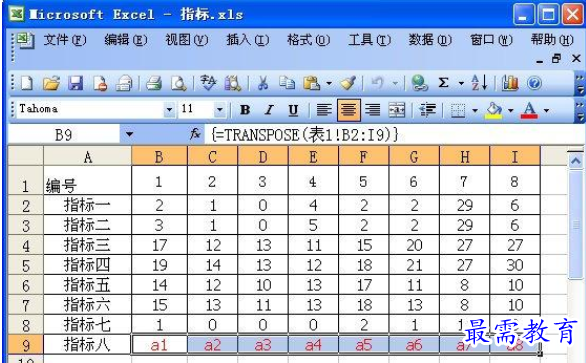Sort ascending with the A-Z icon
The height and width of the screenshot is (363, 586).
coord(479,83)
